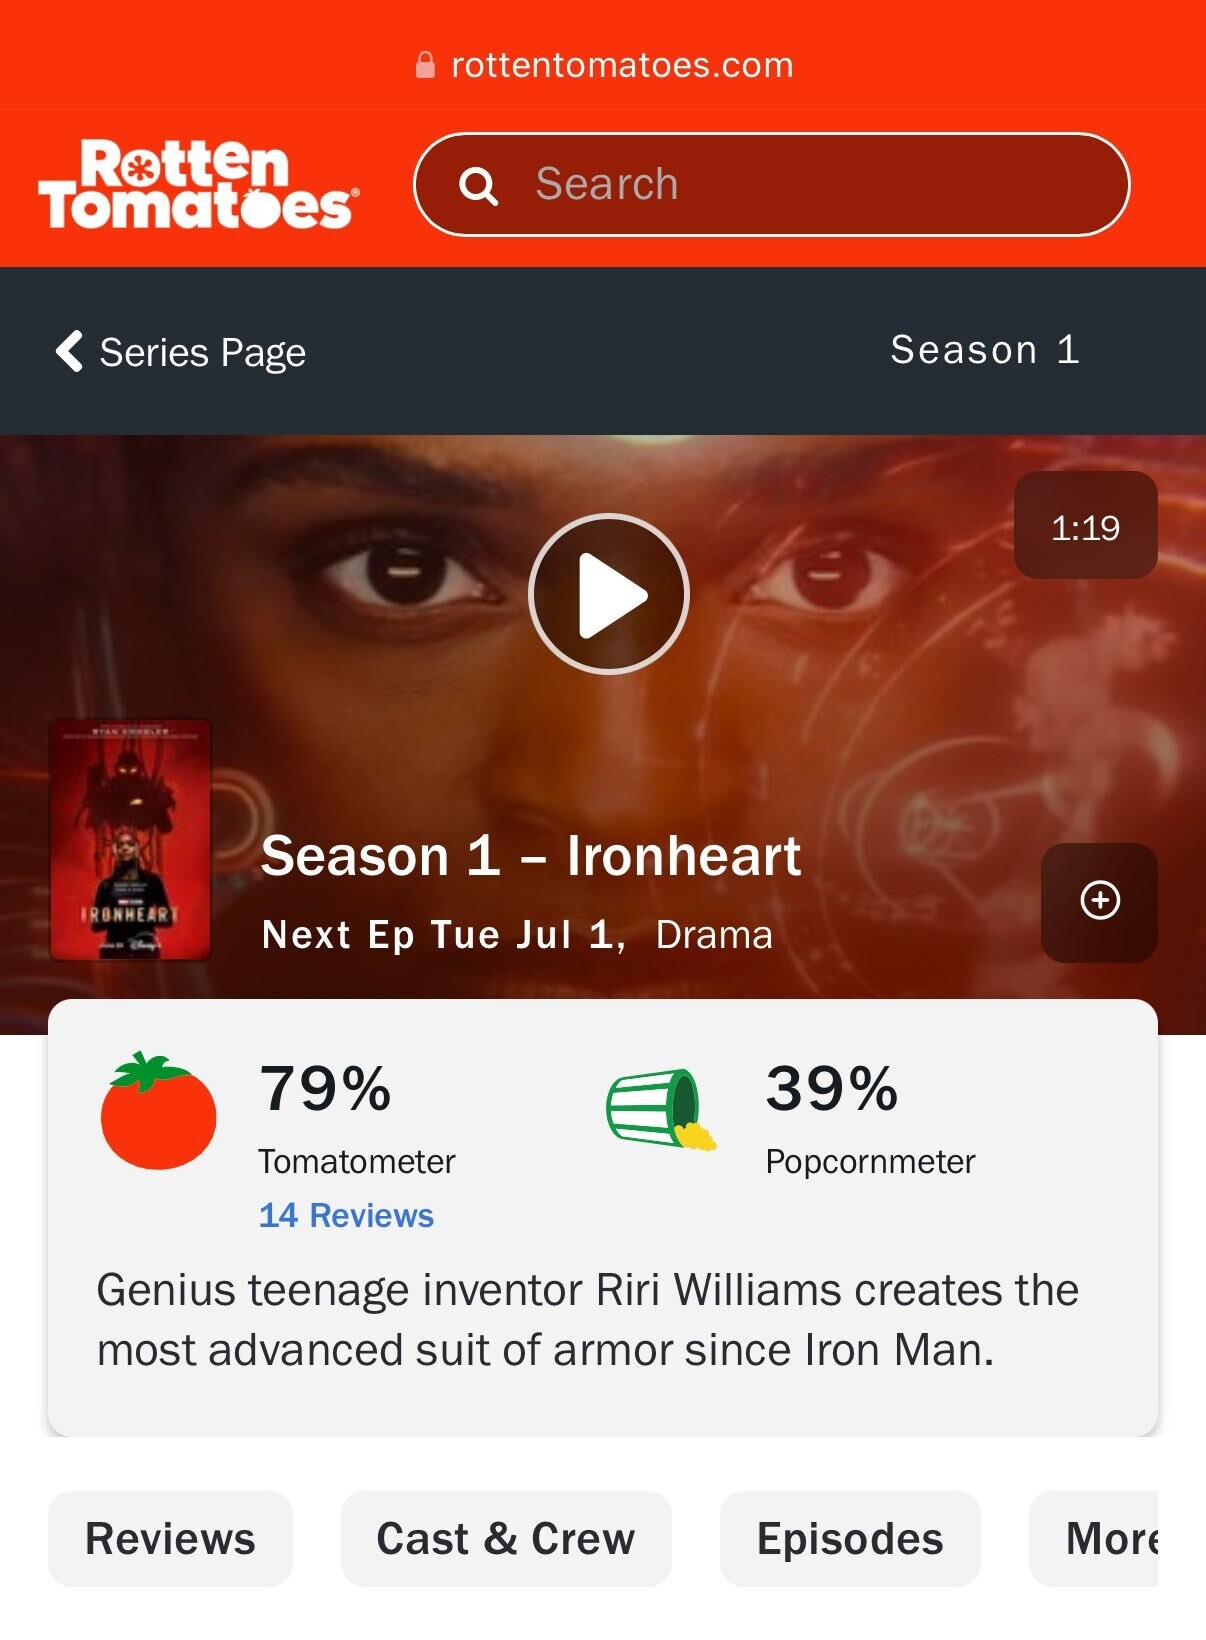Screen dimensions: 1206x1640
Task: Click the back chevron beside Series Page
Action: 69,351
